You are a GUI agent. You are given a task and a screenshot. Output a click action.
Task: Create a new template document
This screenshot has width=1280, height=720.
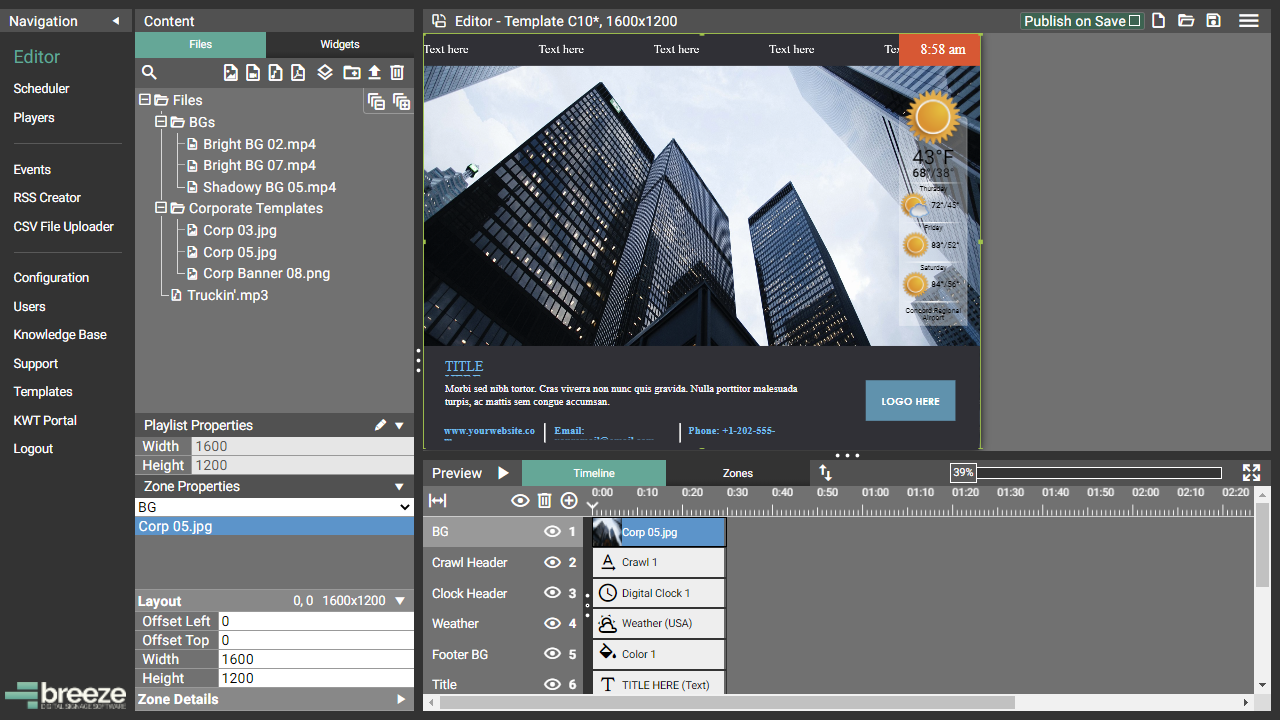point(1158,21)
